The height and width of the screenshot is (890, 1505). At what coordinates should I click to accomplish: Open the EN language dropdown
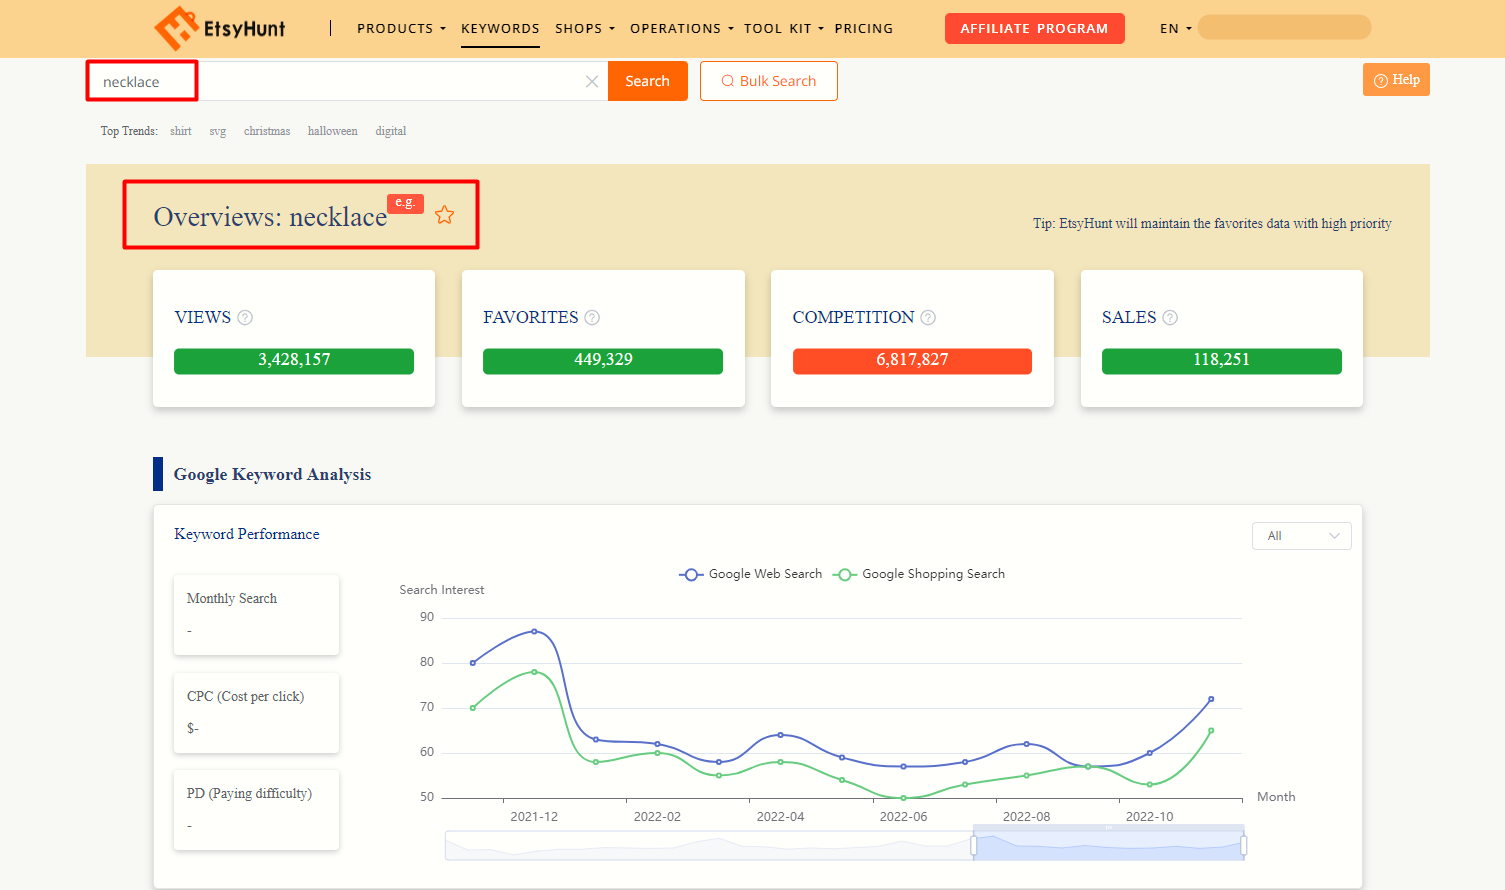[x=1175, y=28]
